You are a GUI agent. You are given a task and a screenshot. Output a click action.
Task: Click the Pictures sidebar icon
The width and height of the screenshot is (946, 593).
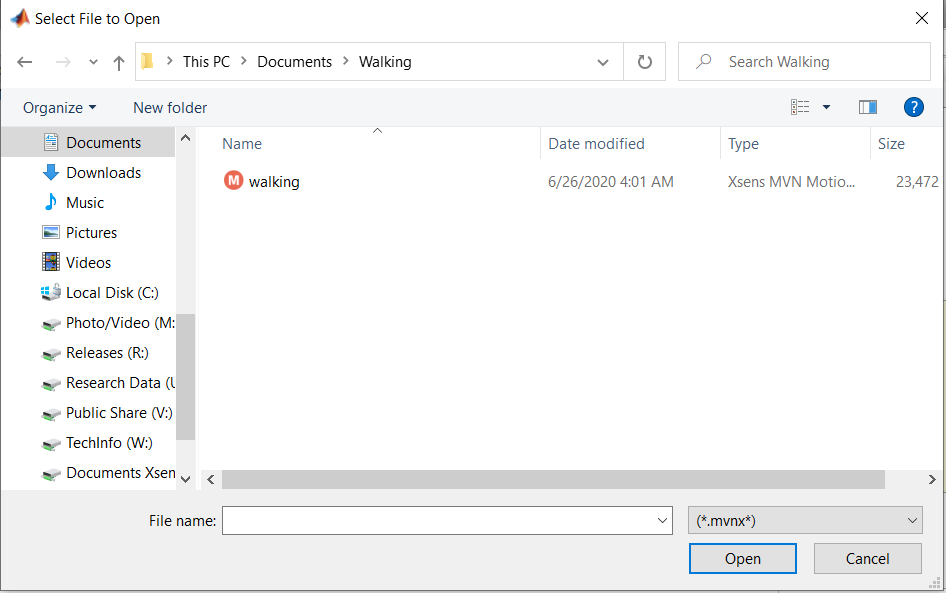tap(51, 232)
